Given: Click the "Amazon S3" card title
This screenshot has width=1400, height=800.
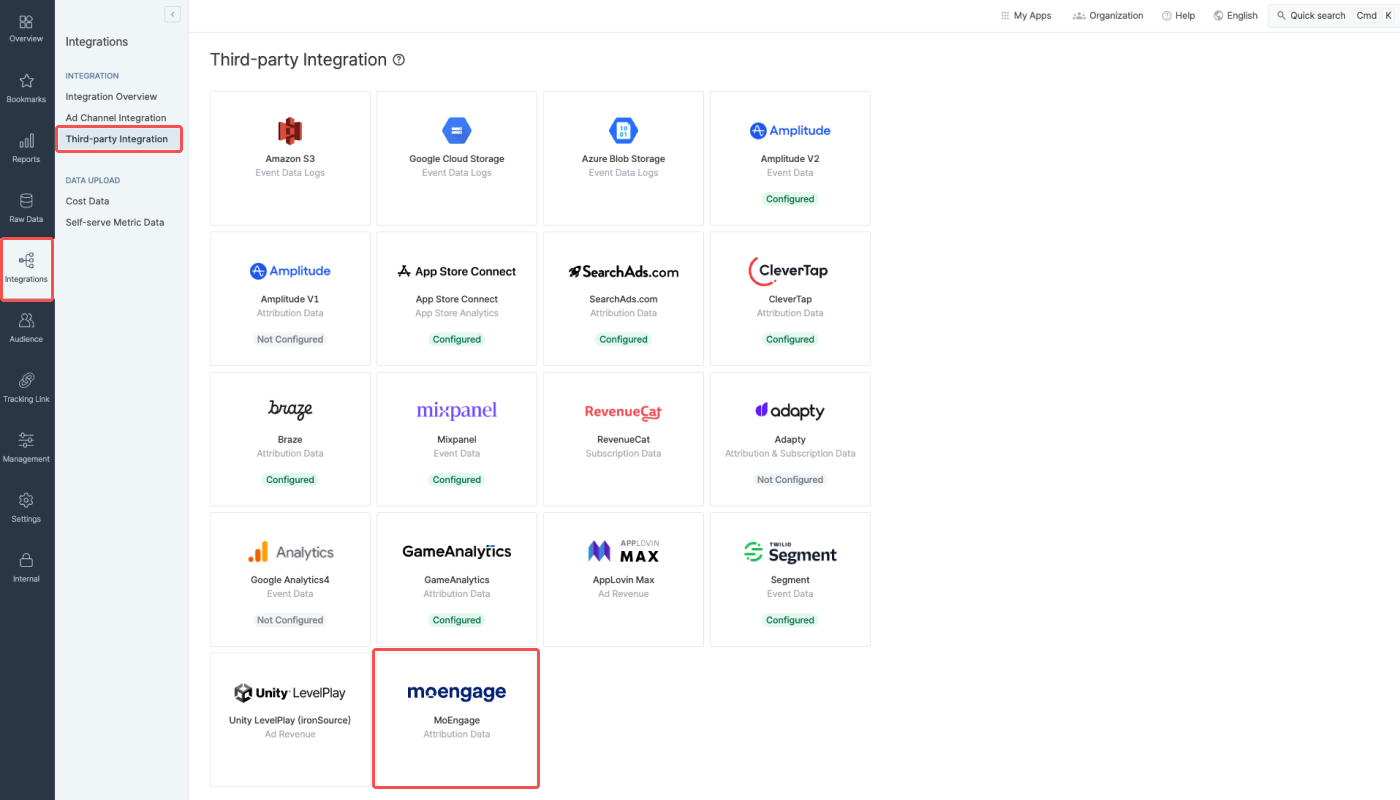Looking at the screenshot, I should click(x=290, y=159).
